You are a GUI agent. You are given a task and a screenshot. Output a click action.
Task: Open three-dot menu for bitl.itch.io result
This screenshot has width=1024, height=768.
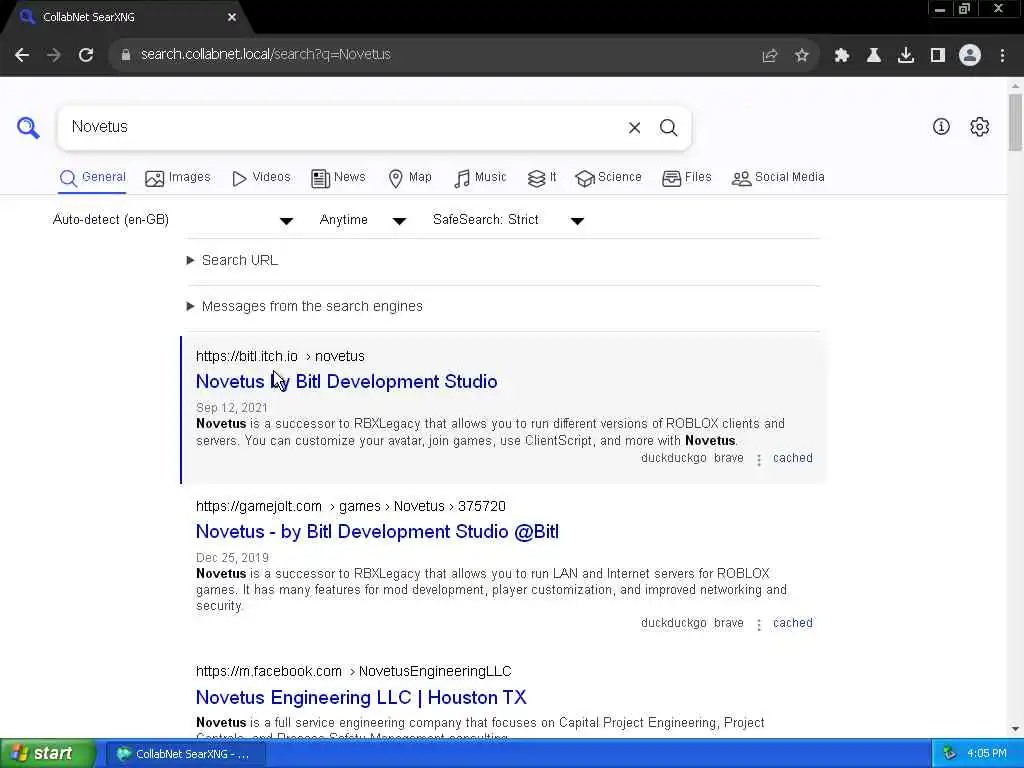point(759,460)
